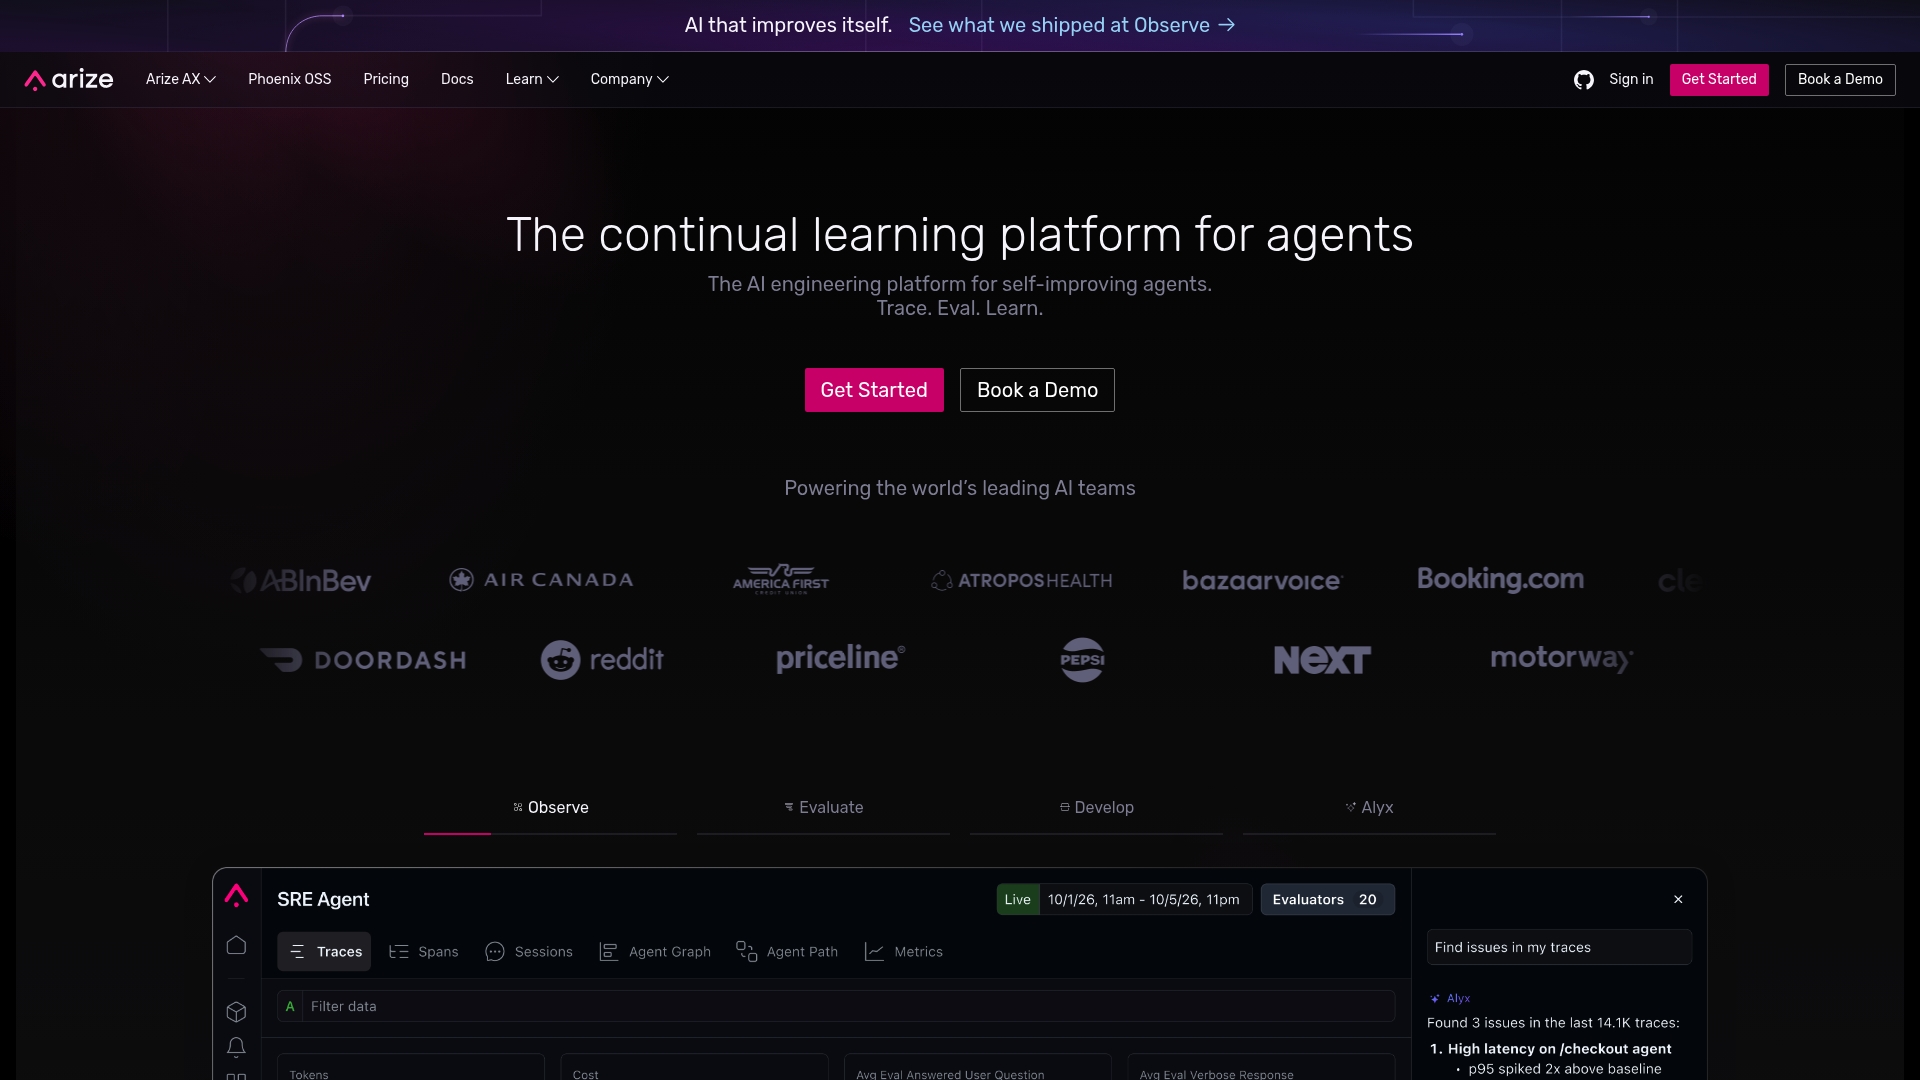1920x1080 pixels.
Task: Click the Bazaarvoice logo
Action: click(1262, 580)
